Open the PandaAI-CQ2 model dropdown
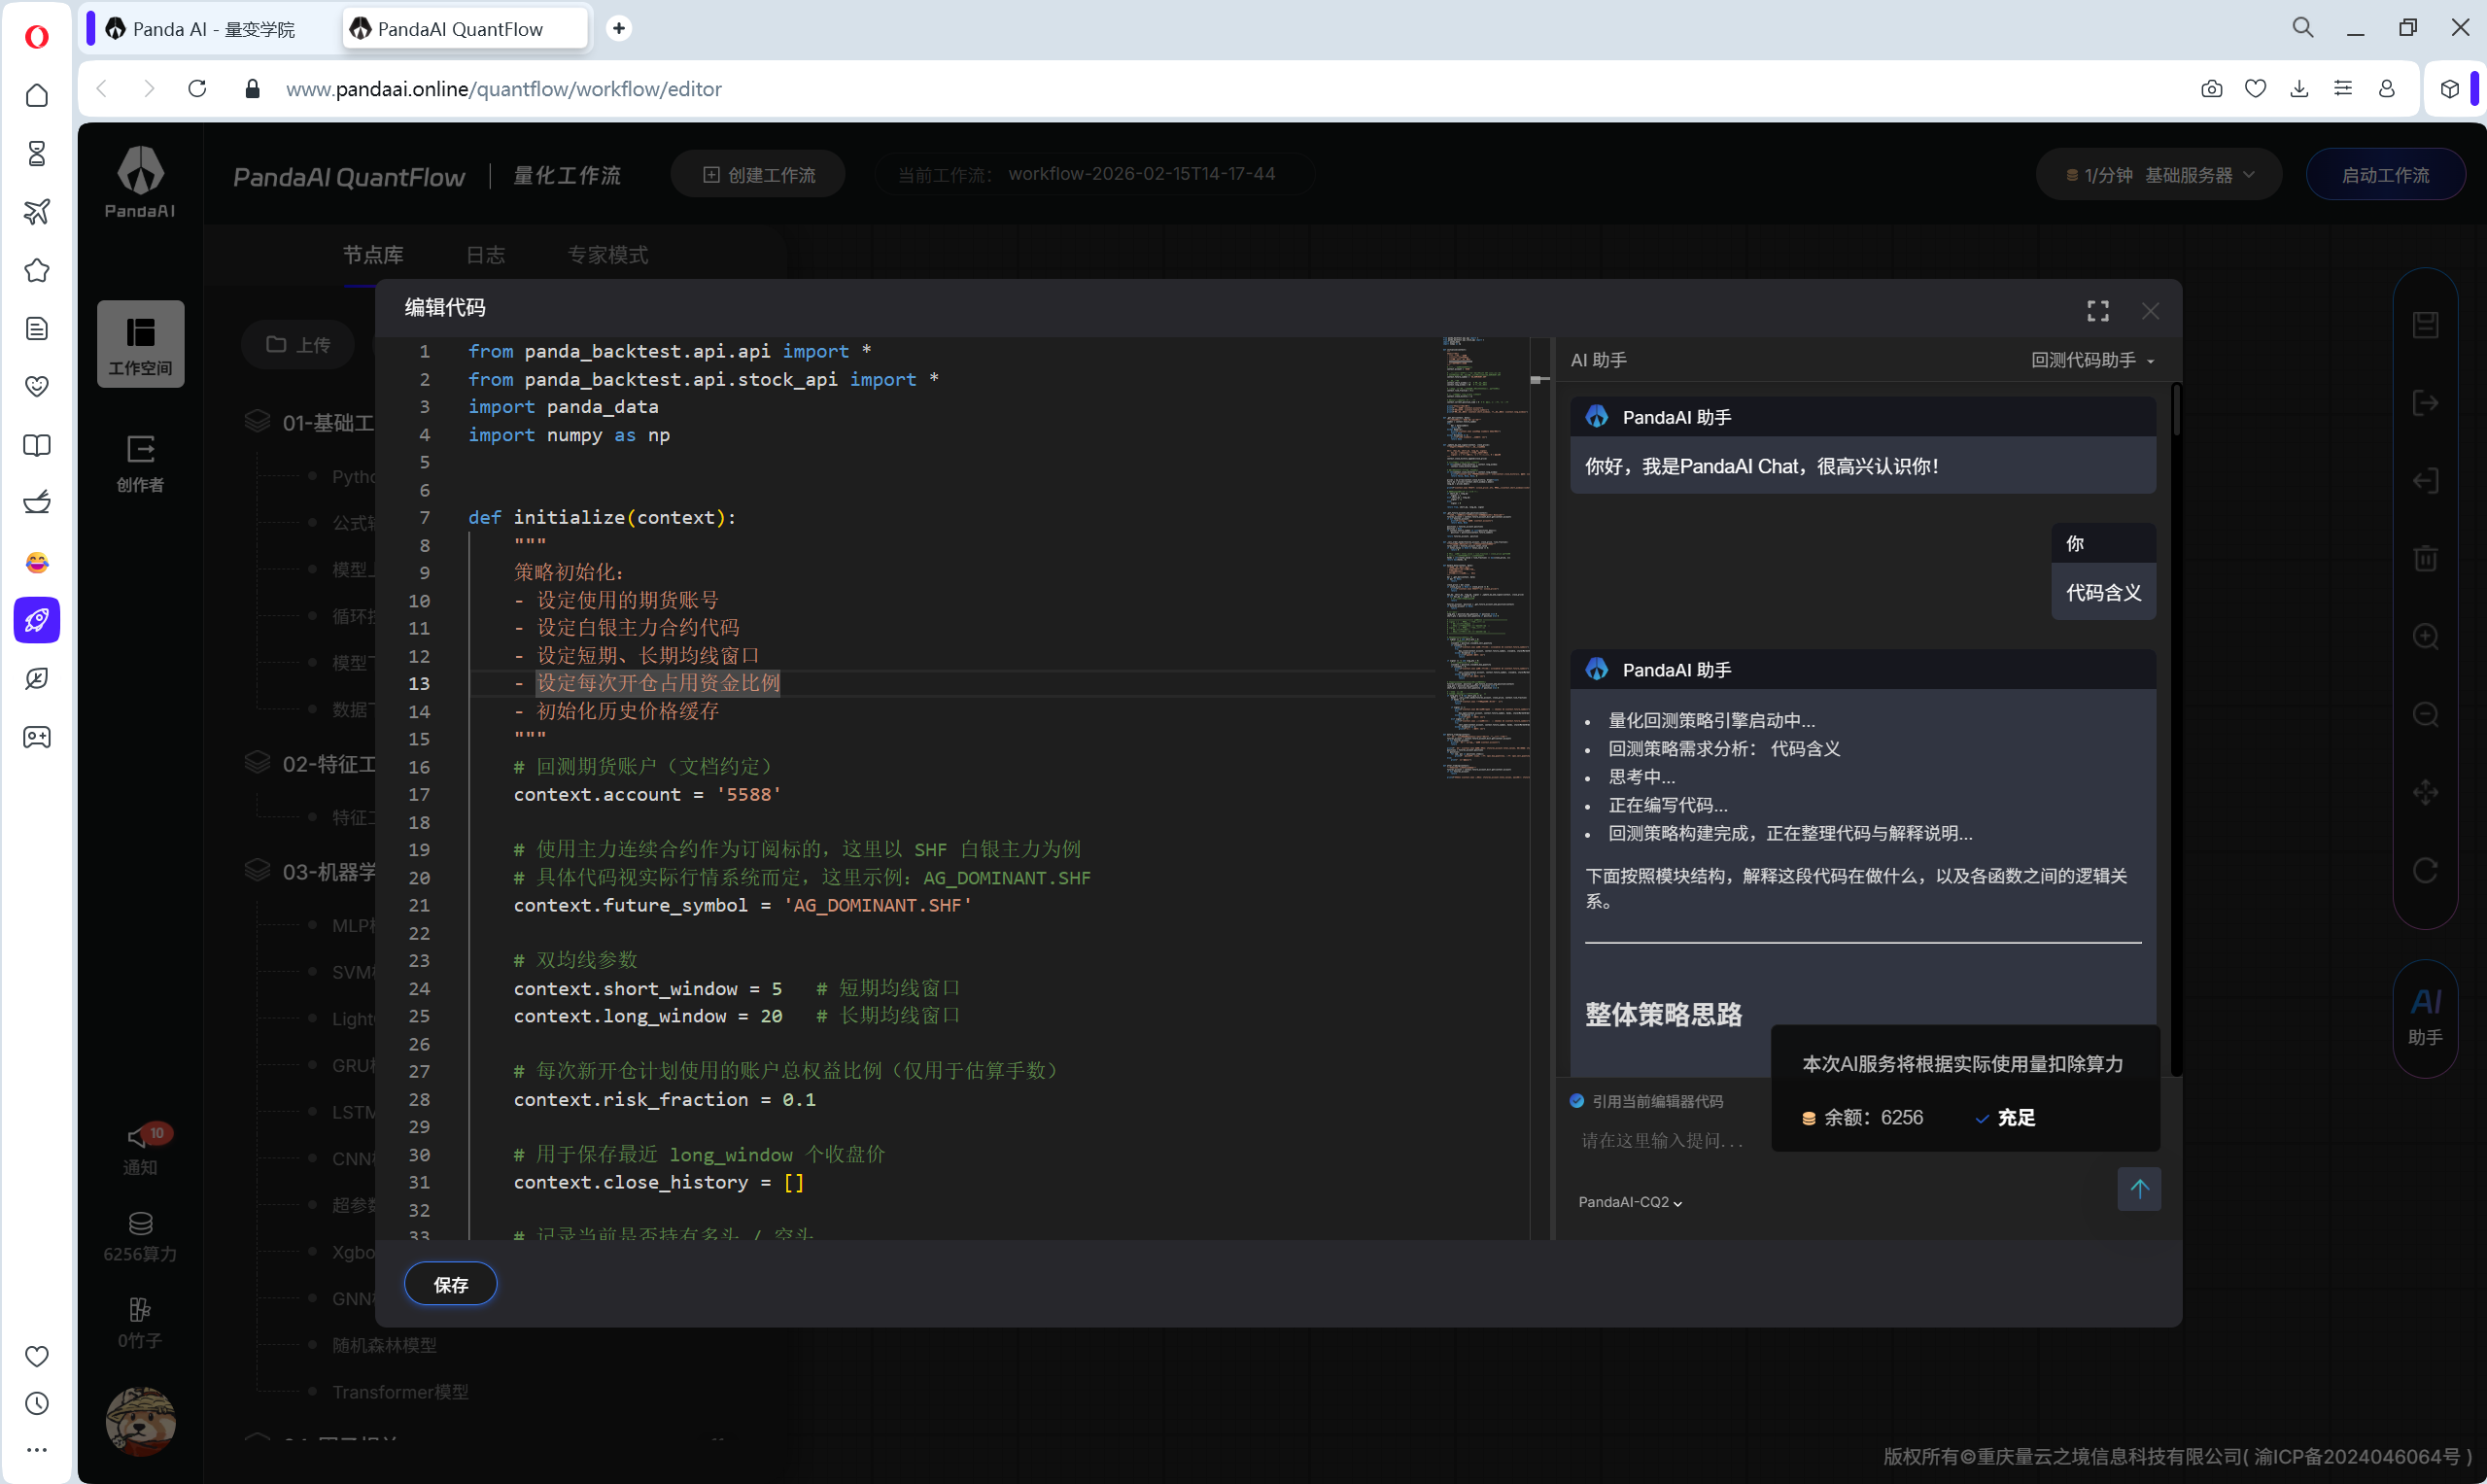 tap(1630, 1202)
